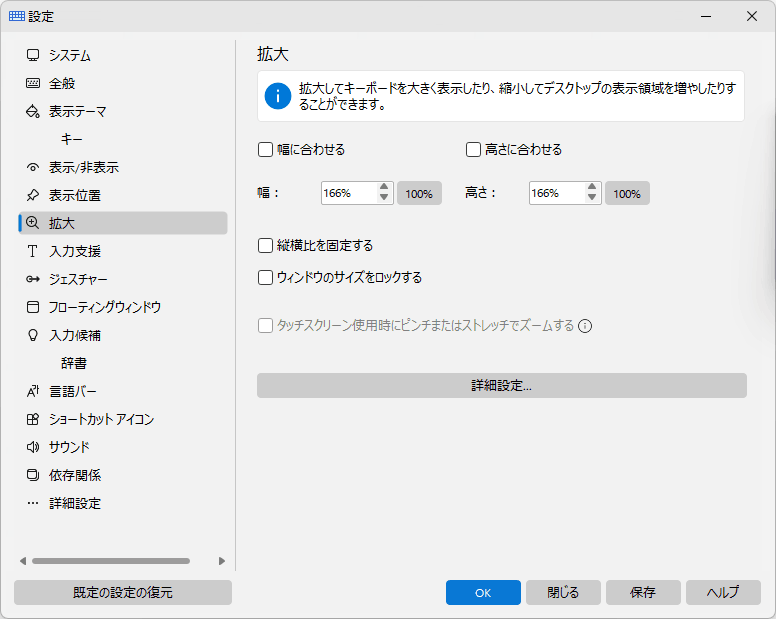Click the 表示/非表示 eye icon

pyautogui.click(x=33, y=167)
